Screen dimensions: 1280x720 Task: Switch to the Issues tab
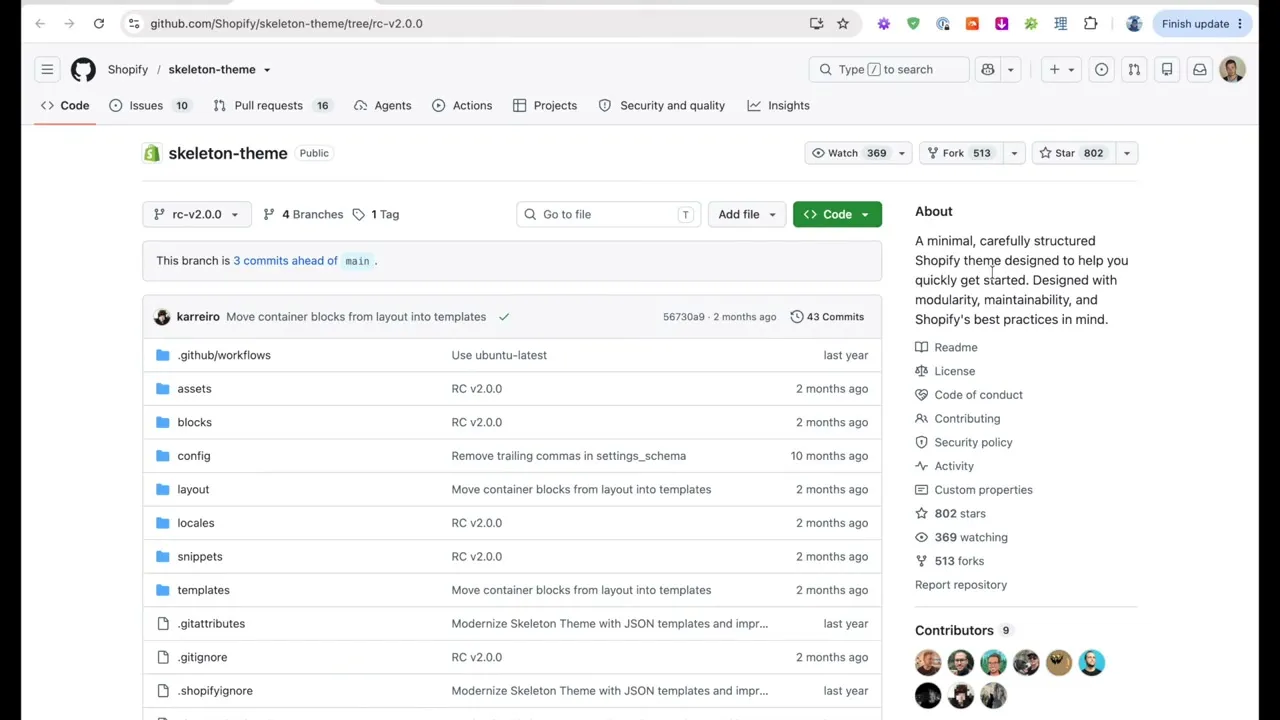149,105
